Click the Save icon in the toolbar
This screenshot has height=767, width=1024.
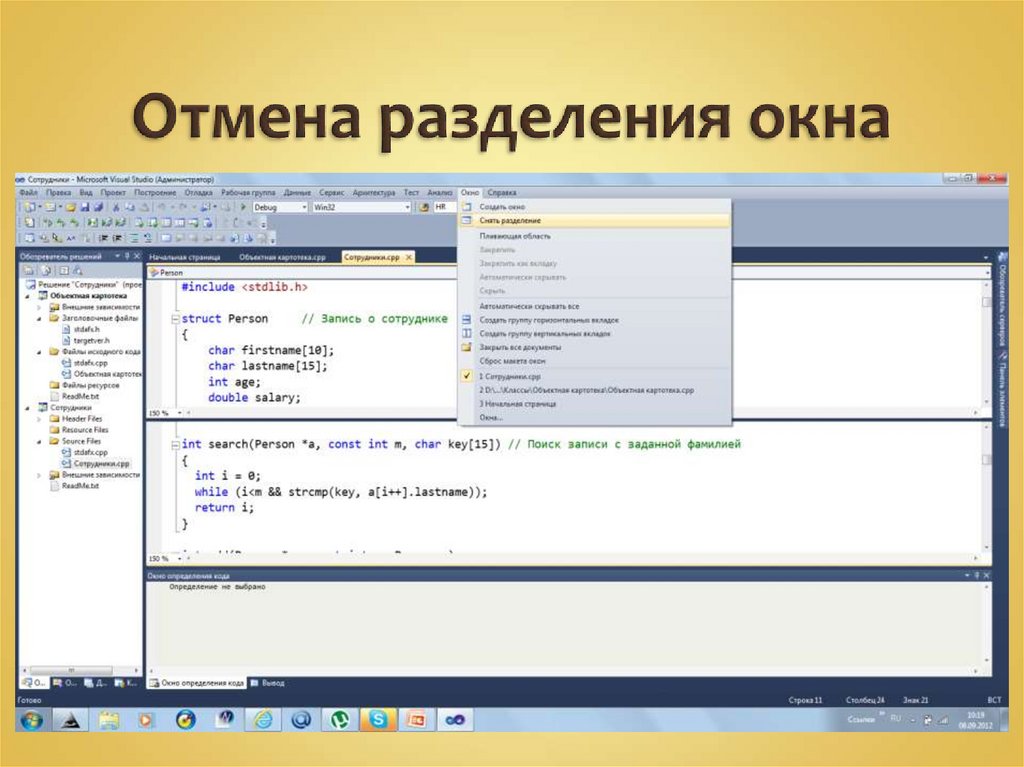(85, 207)
